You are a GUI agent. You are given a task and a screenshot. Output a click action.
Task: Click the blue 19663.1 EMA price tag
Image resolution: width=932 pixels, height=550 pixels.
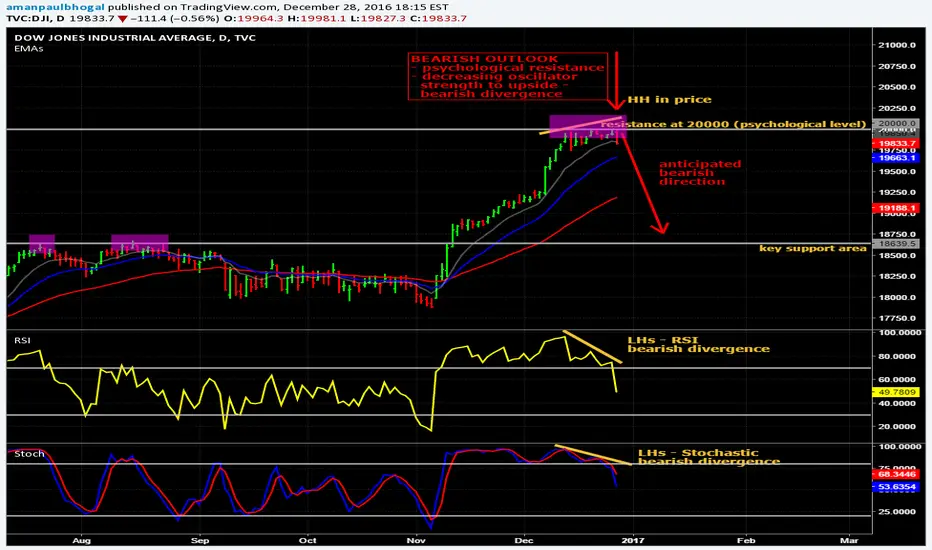point(896,158)
